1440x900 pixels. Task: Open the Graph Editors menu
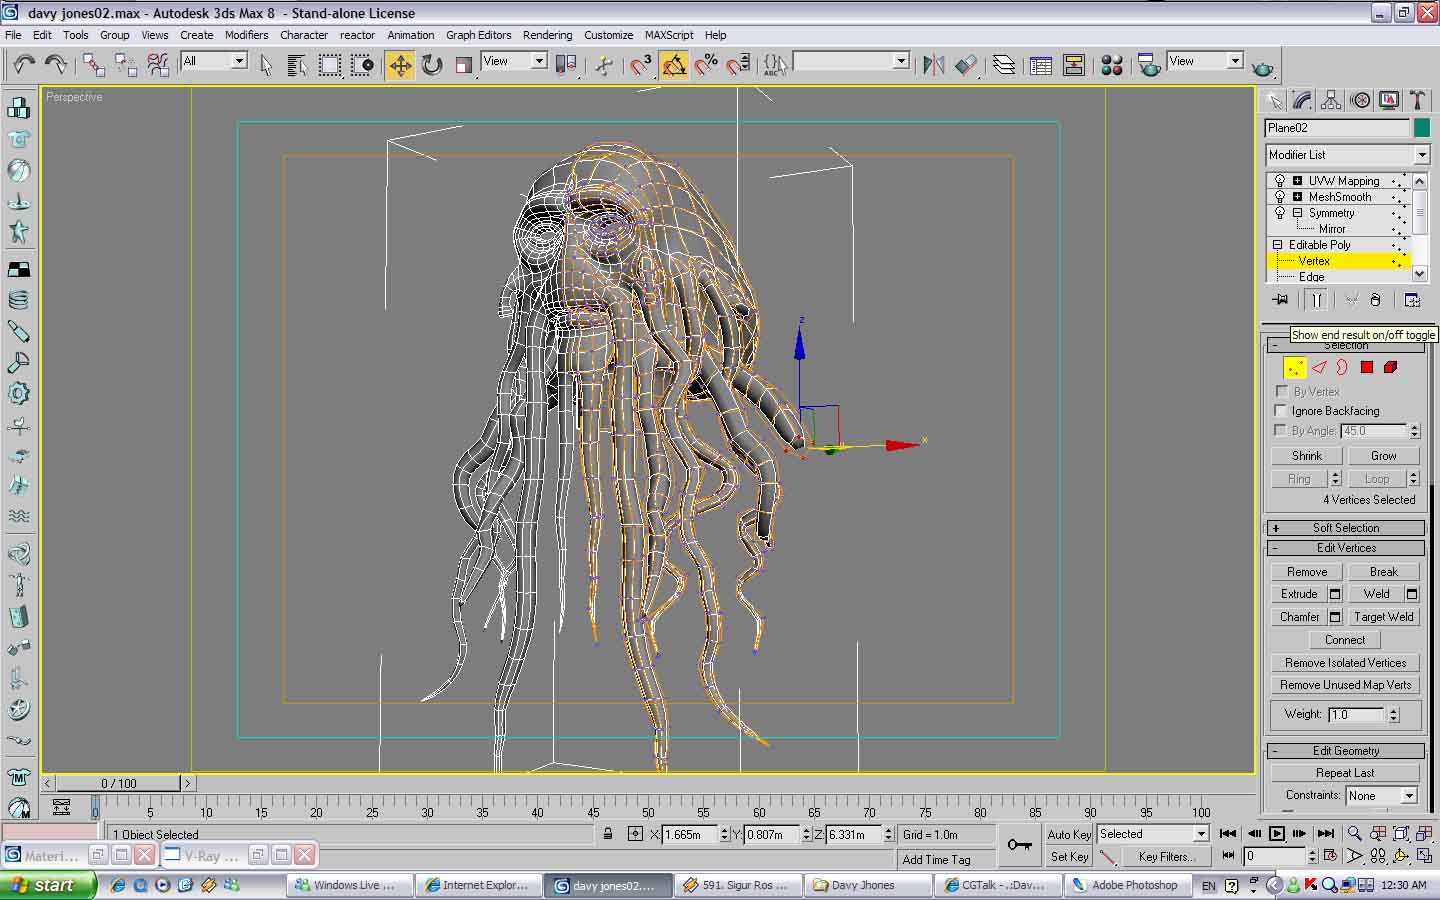pos(478,35)
